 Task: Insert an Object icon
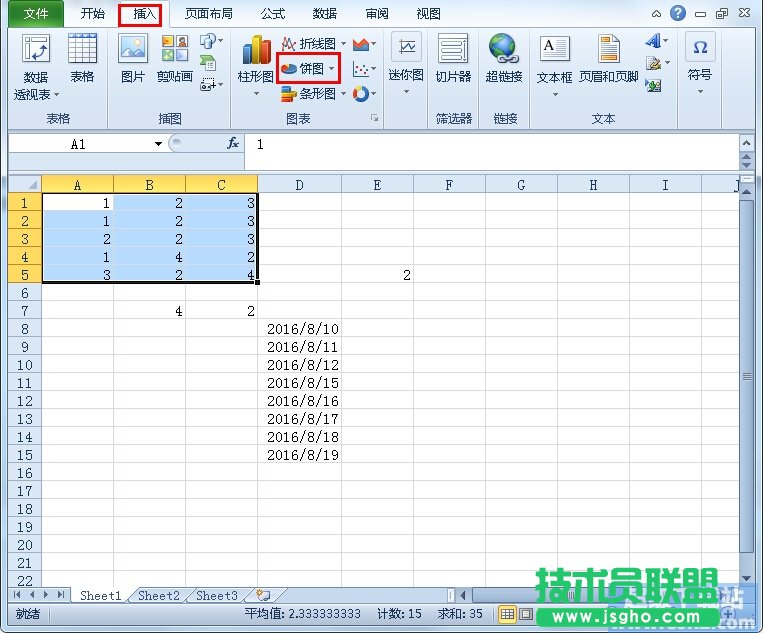(x=653, y=85)
